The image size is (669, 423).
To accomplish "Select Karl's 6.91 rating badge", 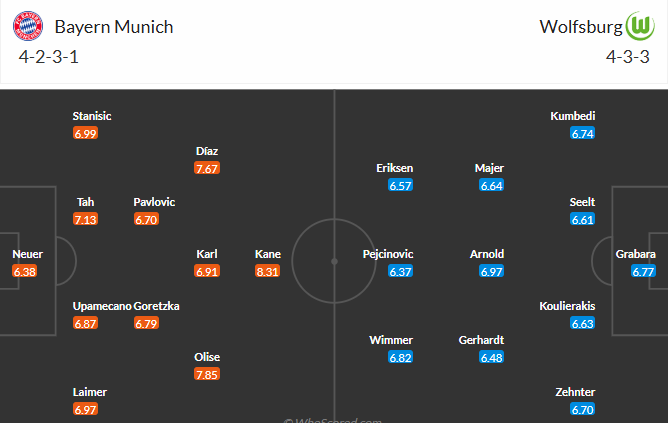I will tap(207, 271).
